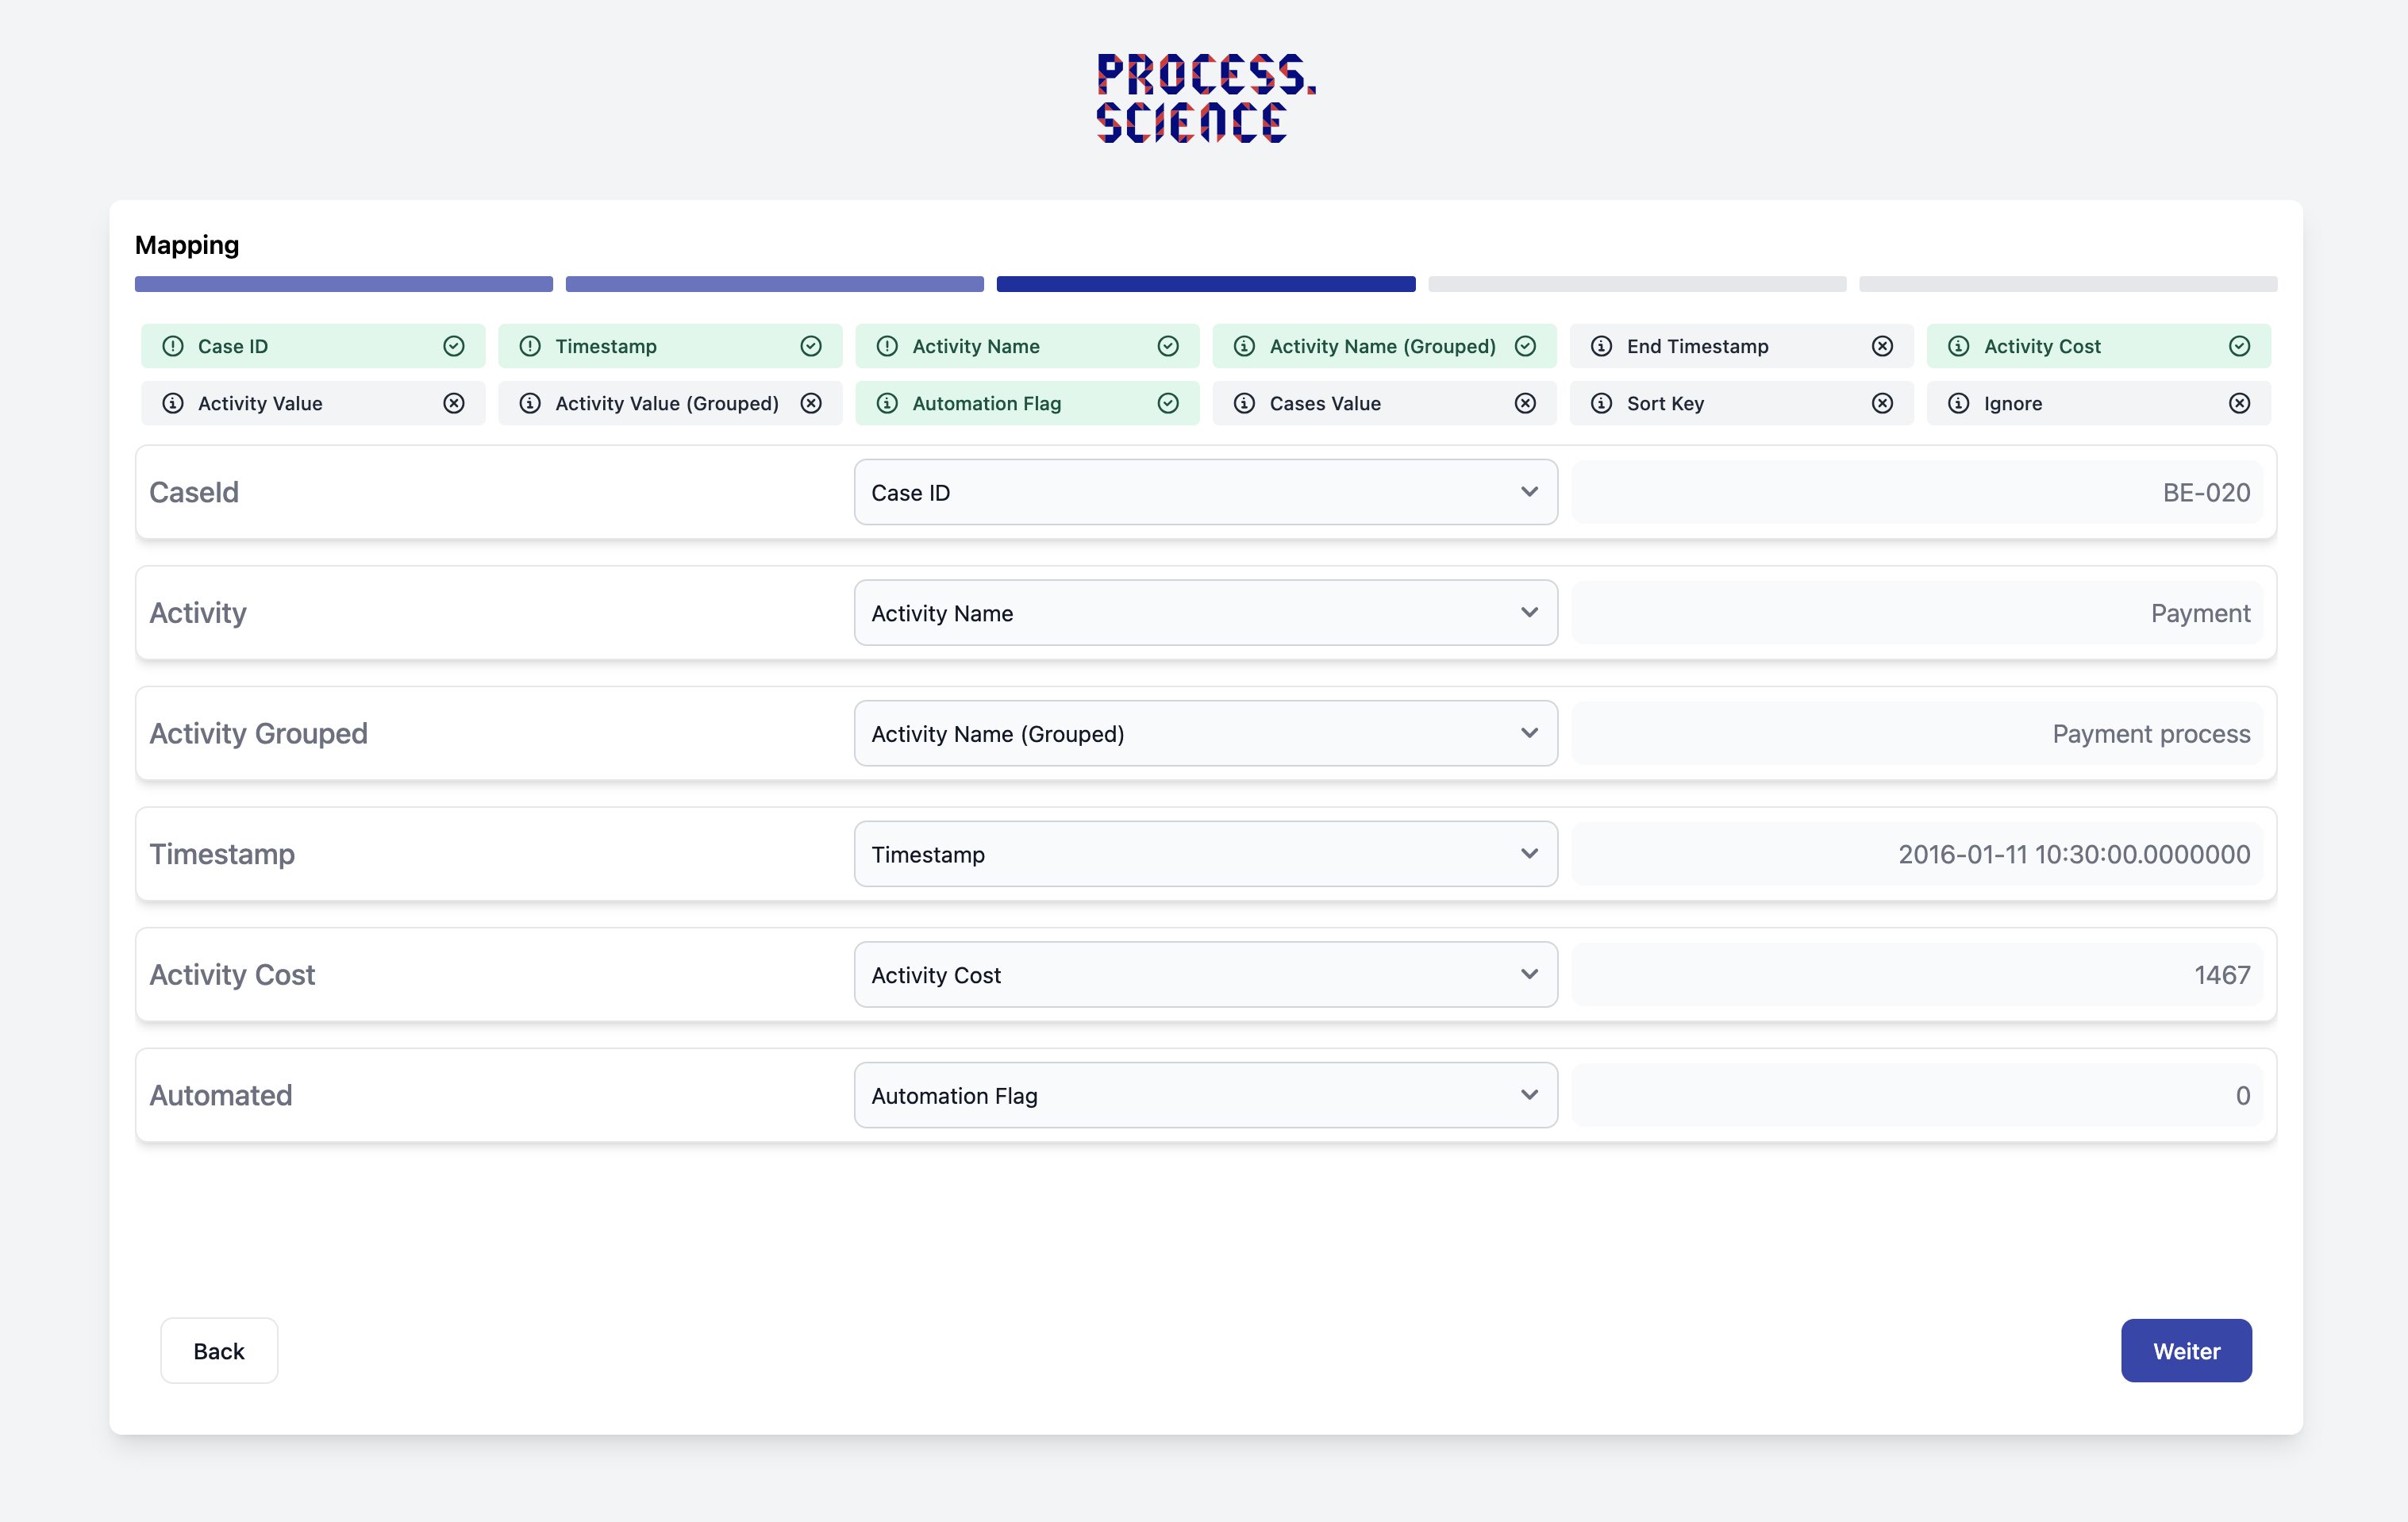Click the fifth grey progress step bar

point(2068,284)
